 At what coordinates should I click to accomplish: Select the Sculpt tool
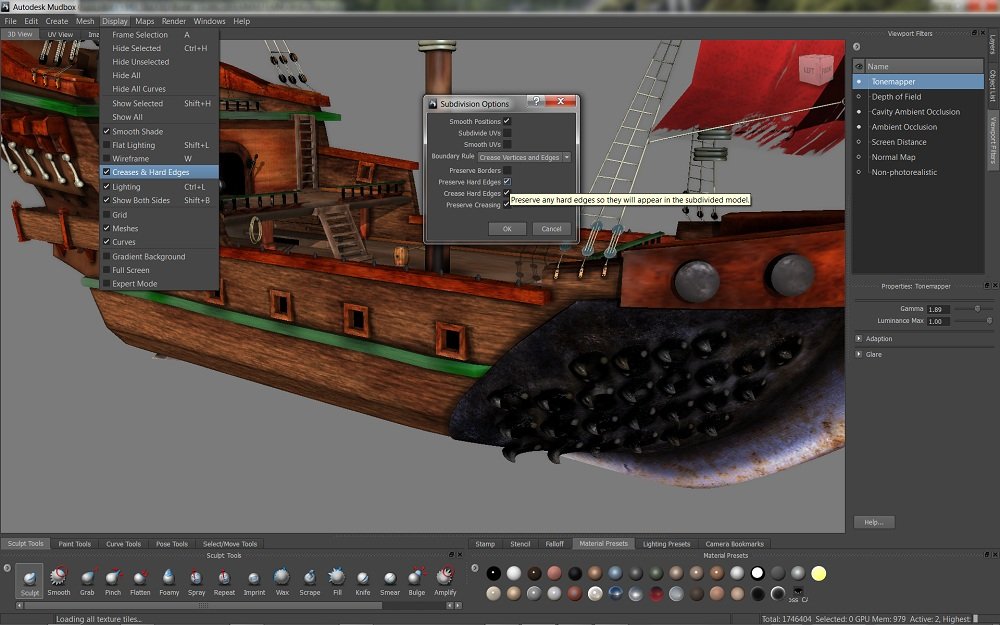[x=28, y=578]
